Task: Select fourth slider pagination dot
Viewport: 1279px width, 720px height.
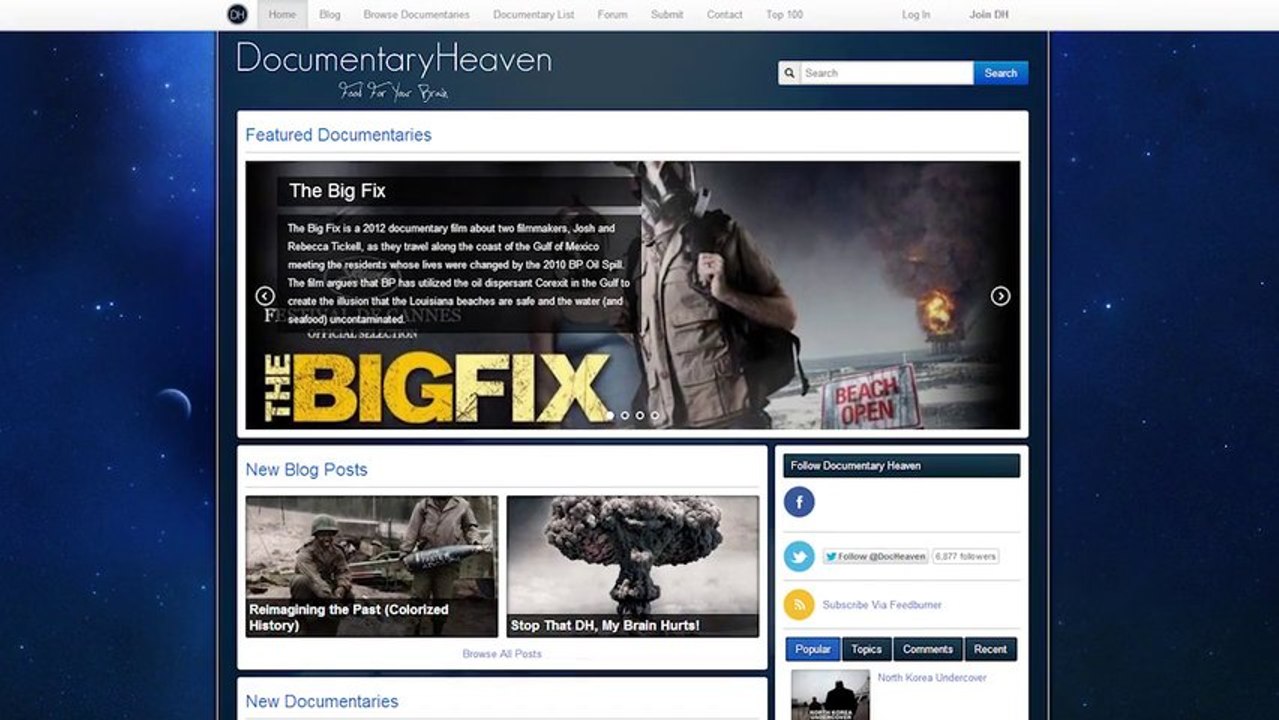Action: (655, 415)
